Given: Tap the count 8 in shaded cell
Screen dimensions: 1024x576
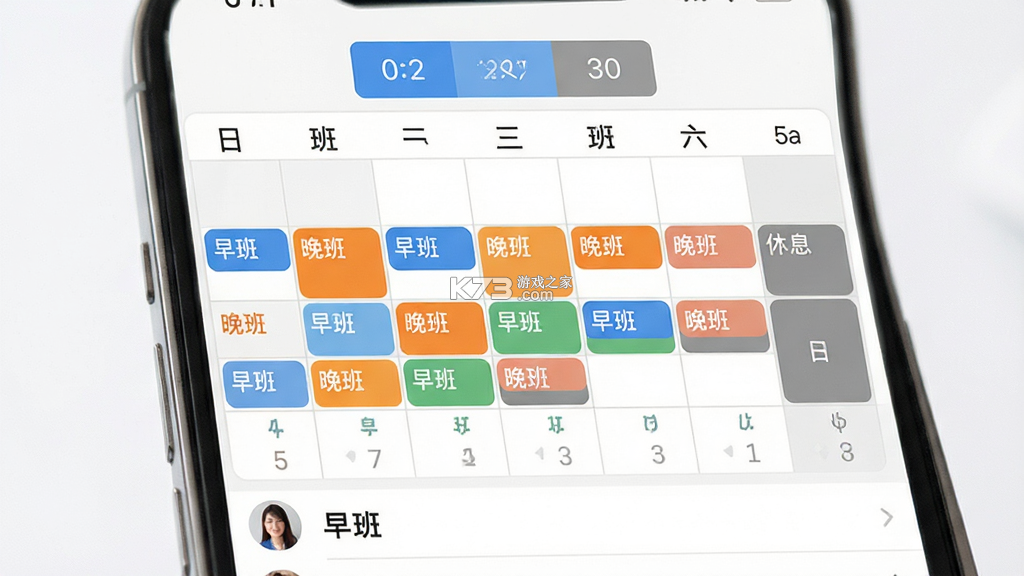Looking at the screenshot, I should click(847, 452).
